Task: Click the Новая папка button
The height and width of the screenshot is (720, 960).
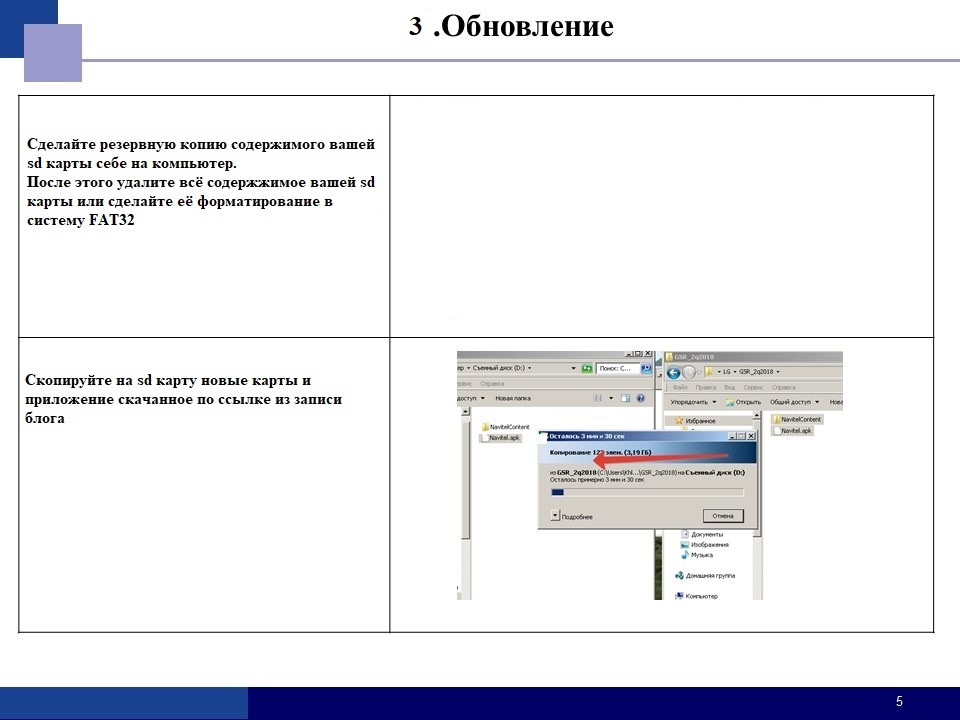Action: click(x=513, y=398)
